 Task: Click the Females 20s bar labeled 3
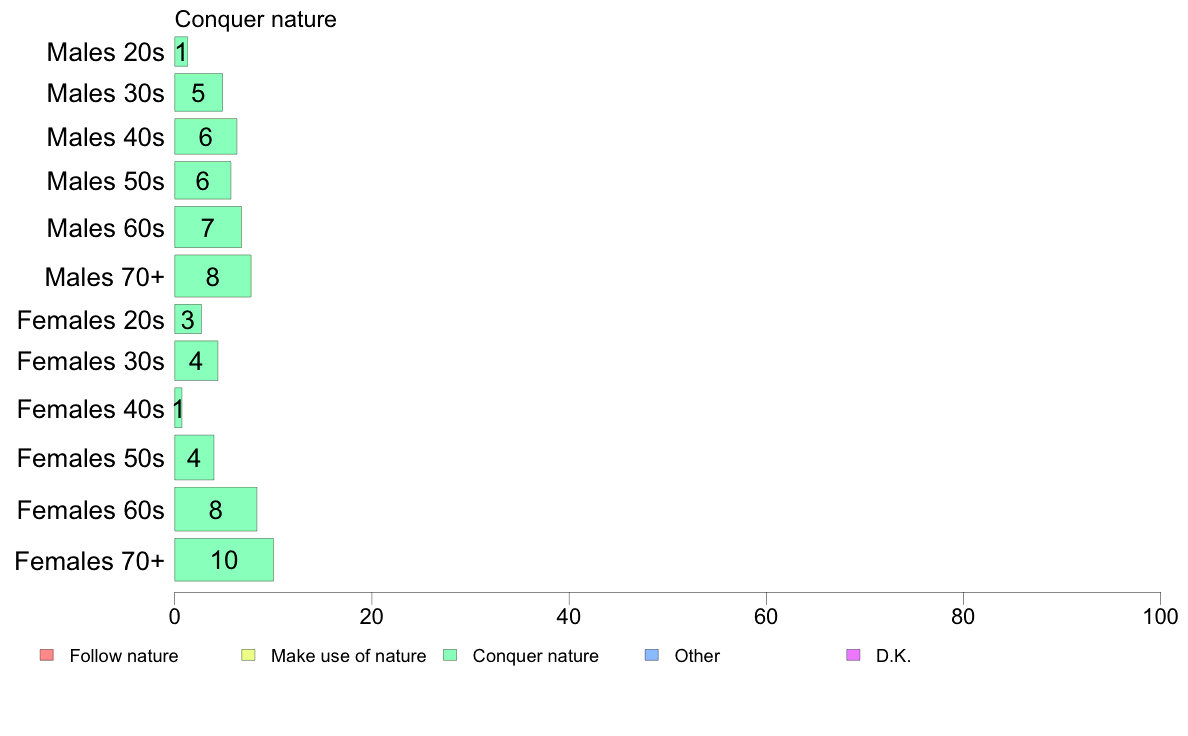[188, 319]
